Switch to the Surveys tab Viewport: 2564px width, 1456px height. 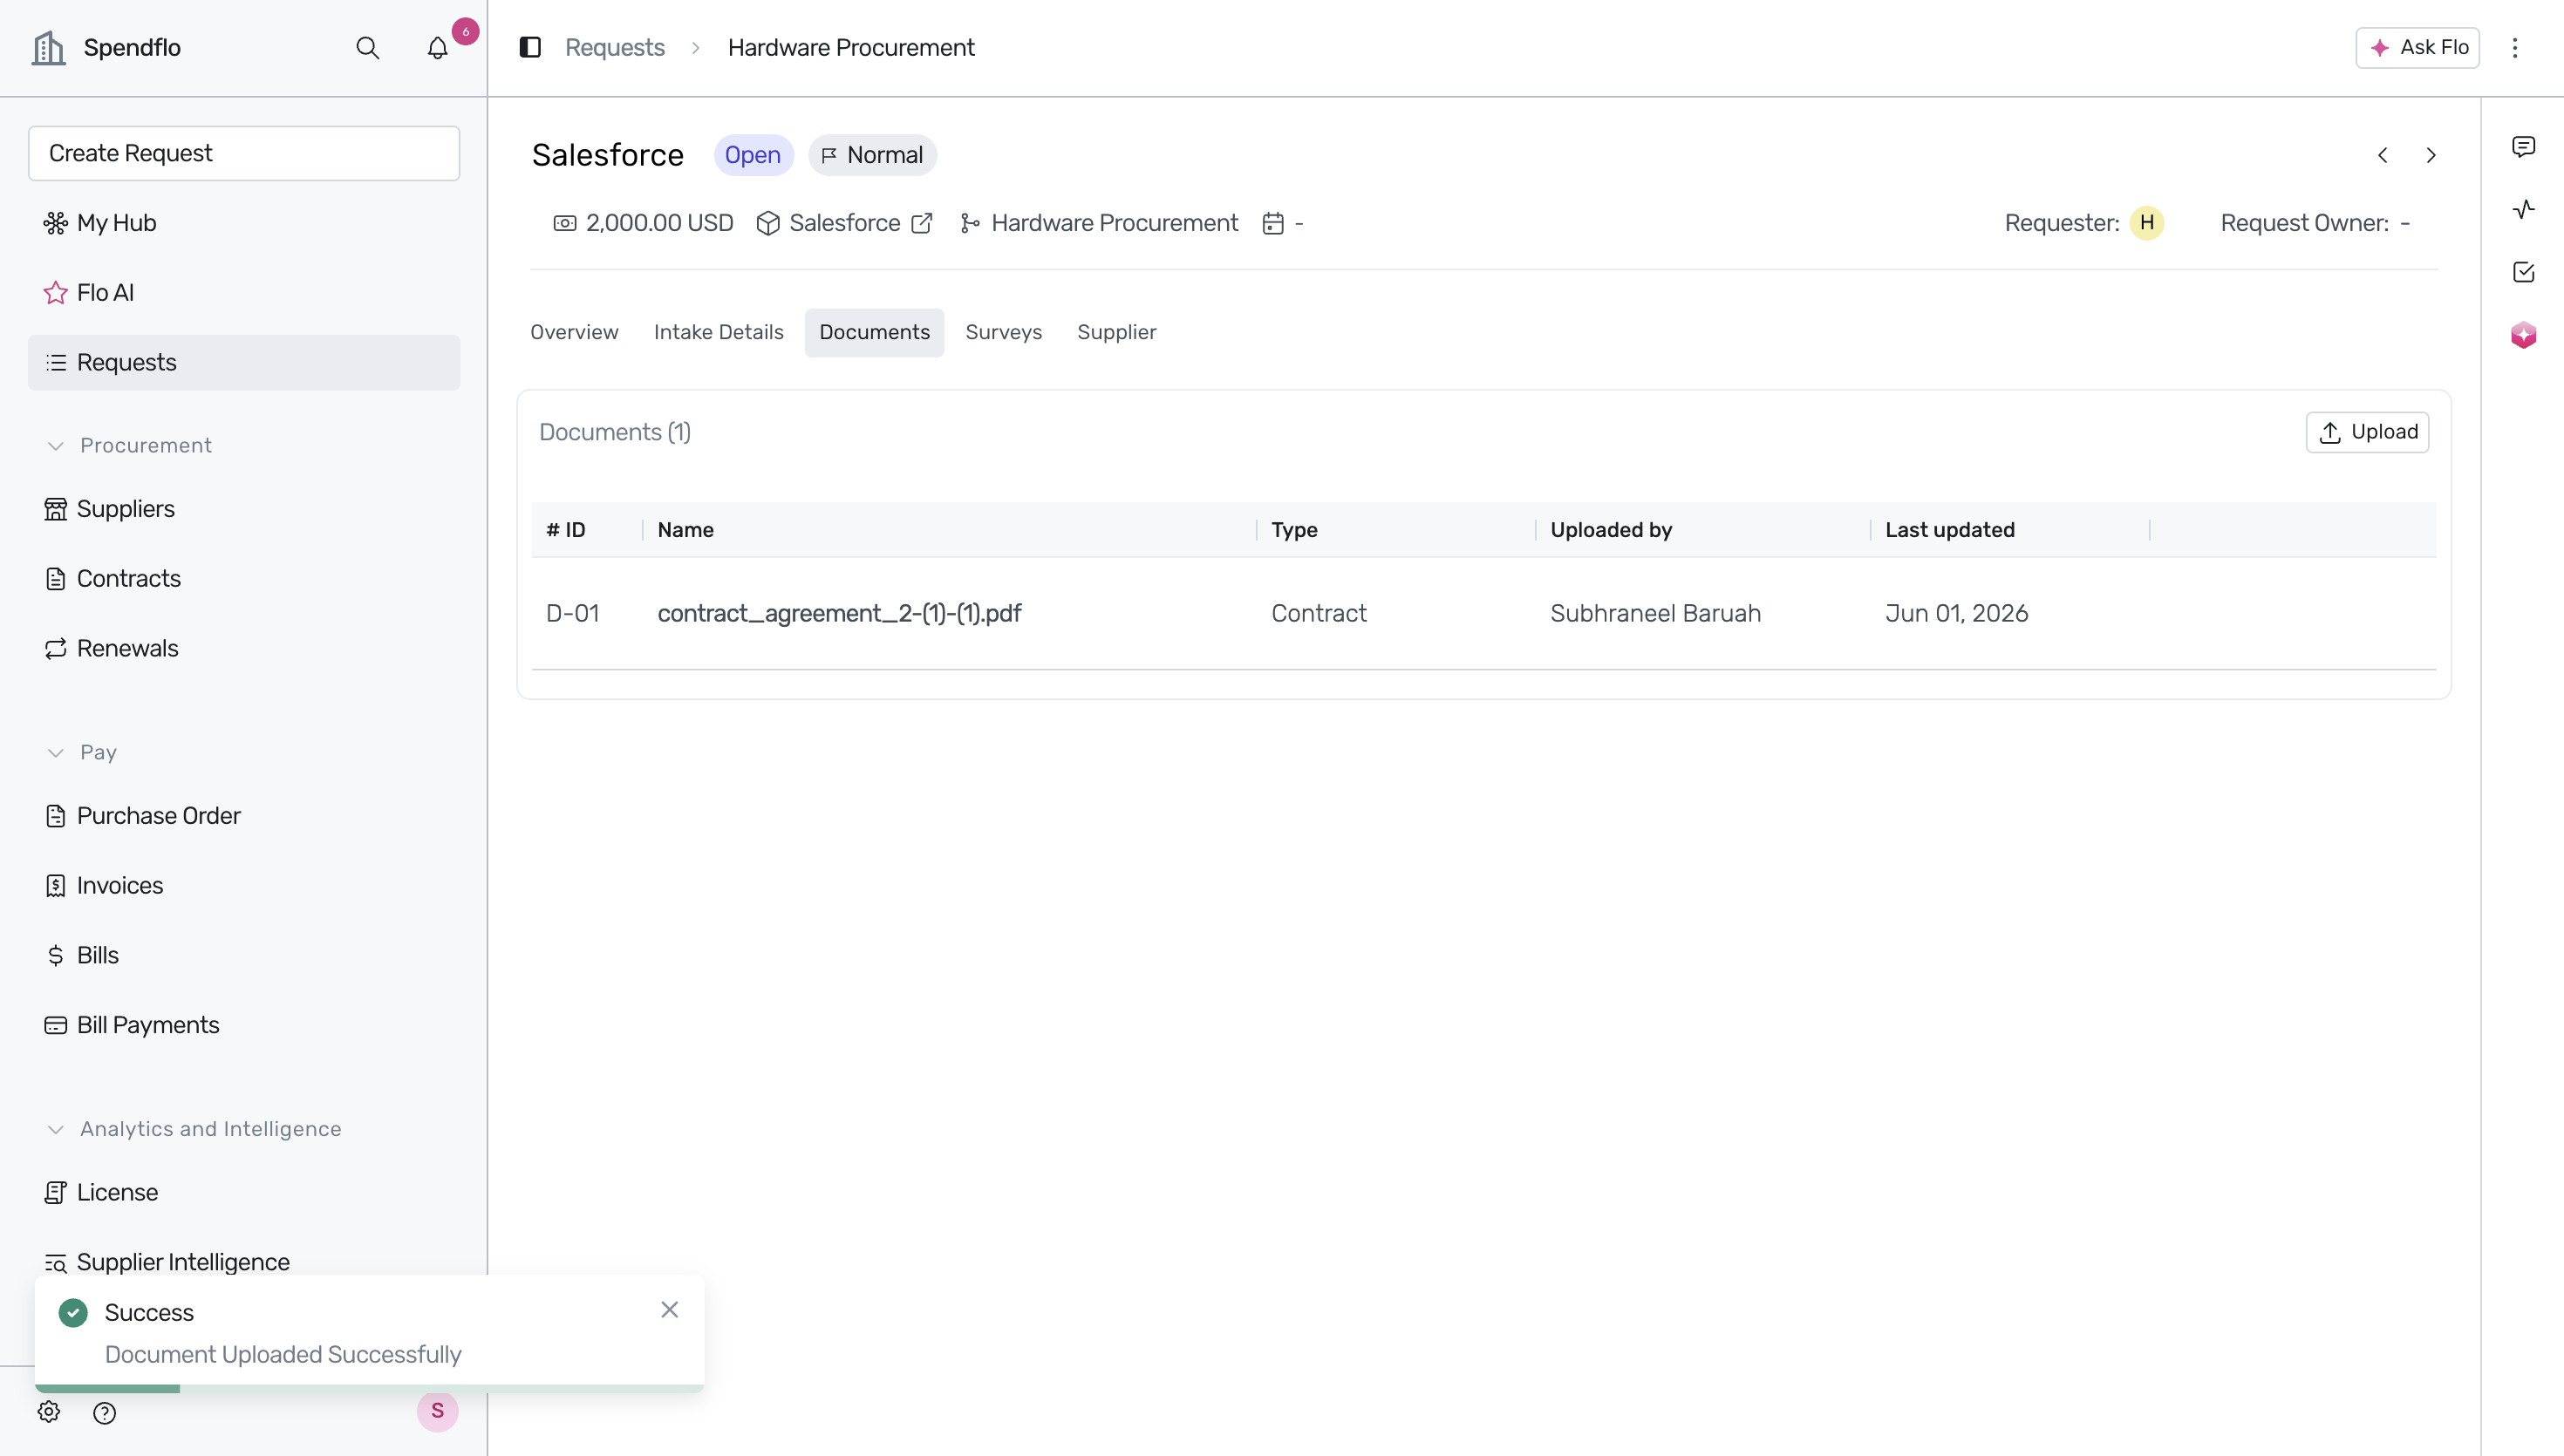[x=1003, y=333]
